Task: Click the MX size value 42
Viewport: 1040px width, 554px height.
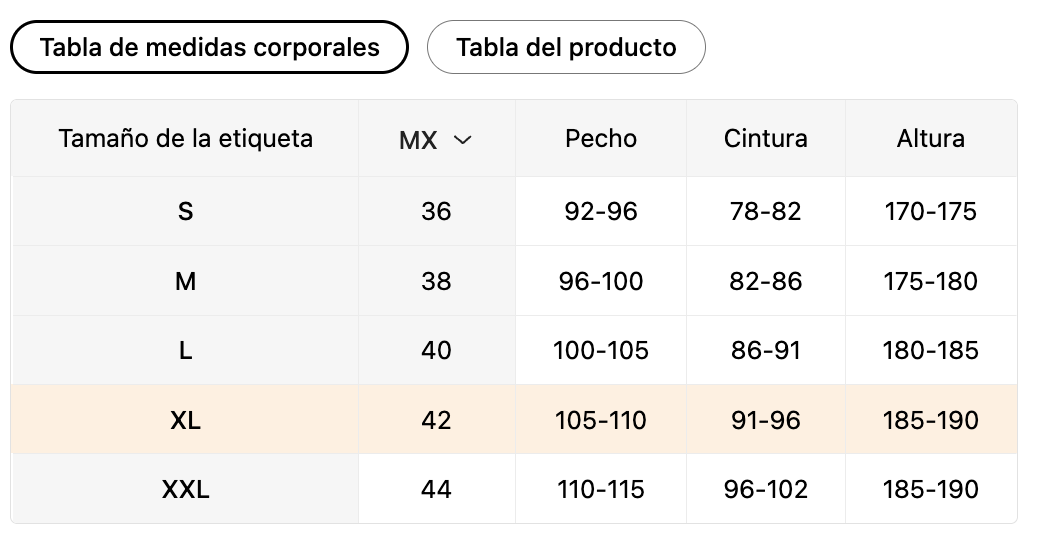Action: (x=436, y=420)
